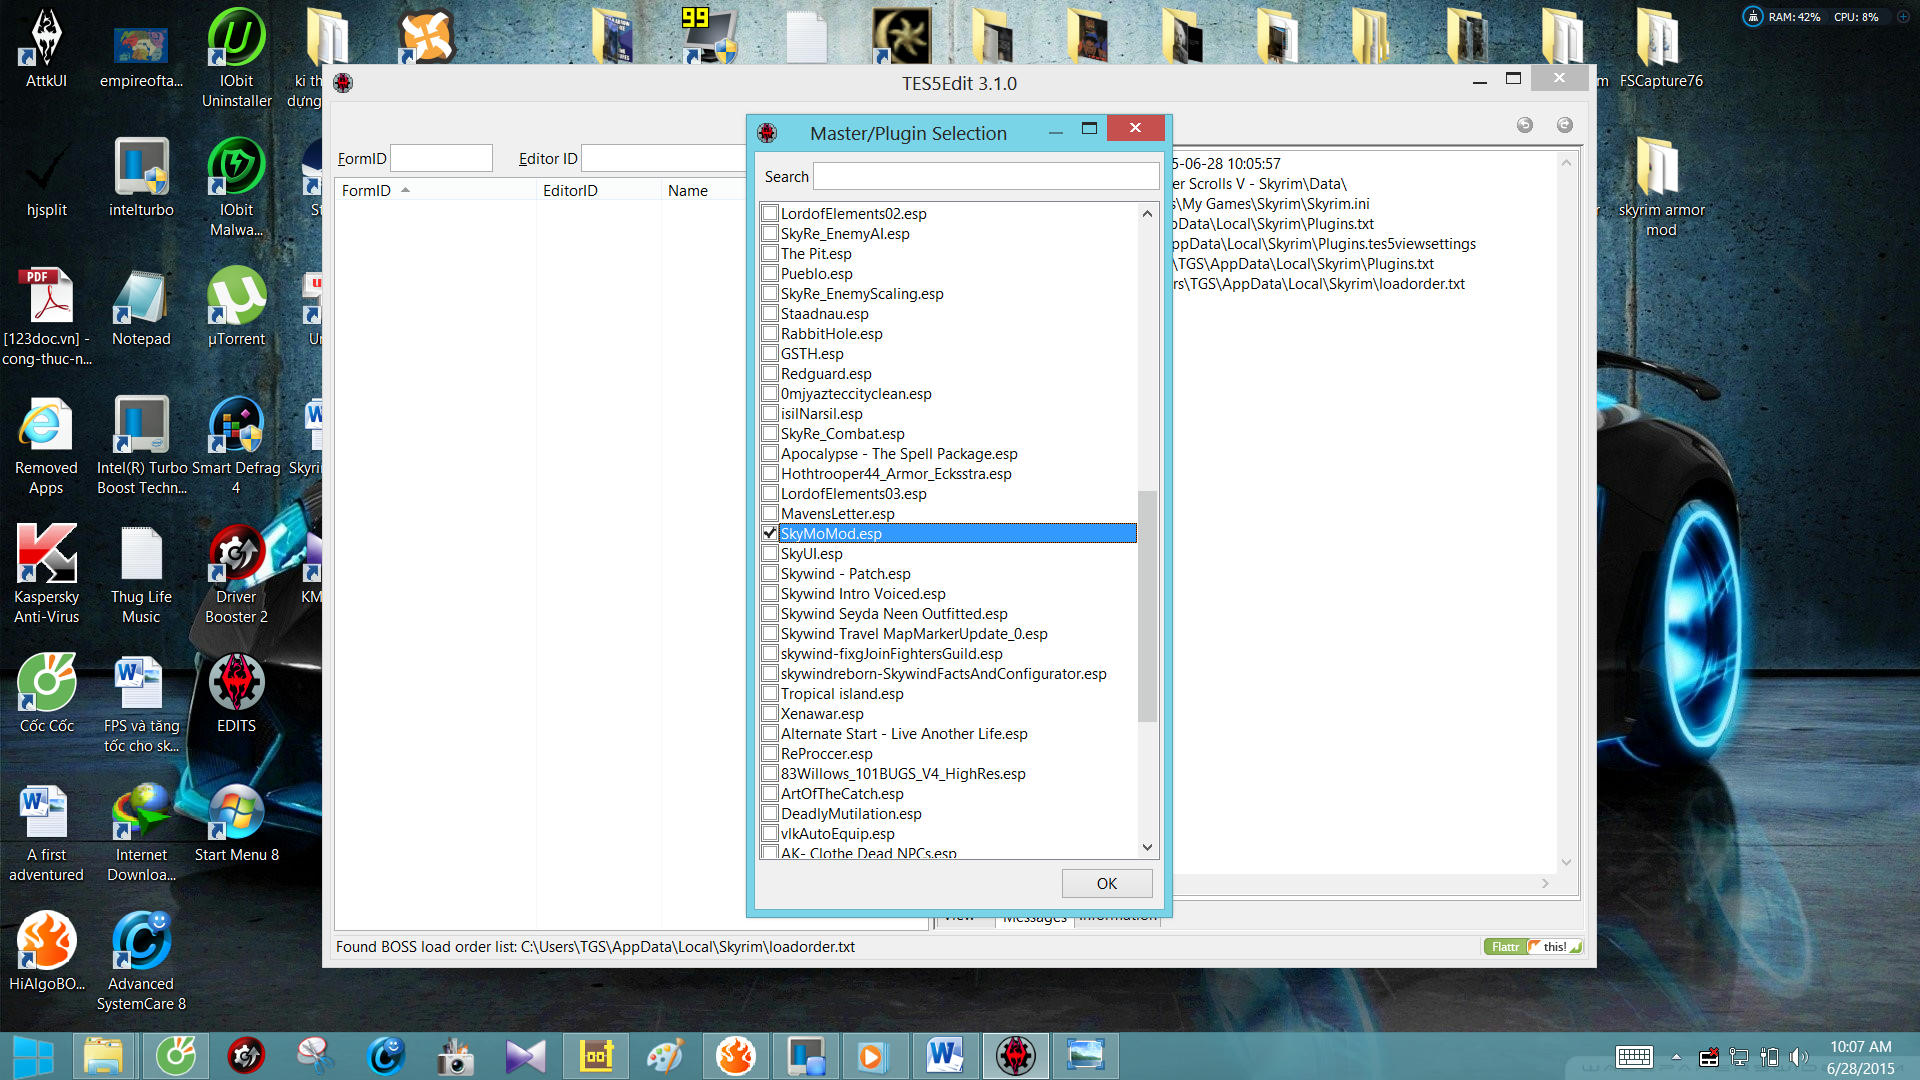The width and height of the screenshot is (1920, 1080).
Task: Open the Thug Life Music file
Action: pyautogui.click(x=141, y=574)
